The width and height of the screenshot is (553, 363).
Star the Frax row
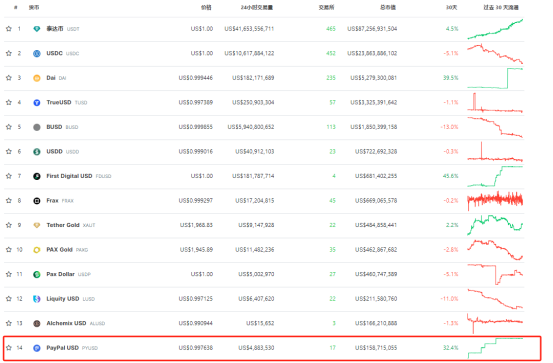[9, 200]
